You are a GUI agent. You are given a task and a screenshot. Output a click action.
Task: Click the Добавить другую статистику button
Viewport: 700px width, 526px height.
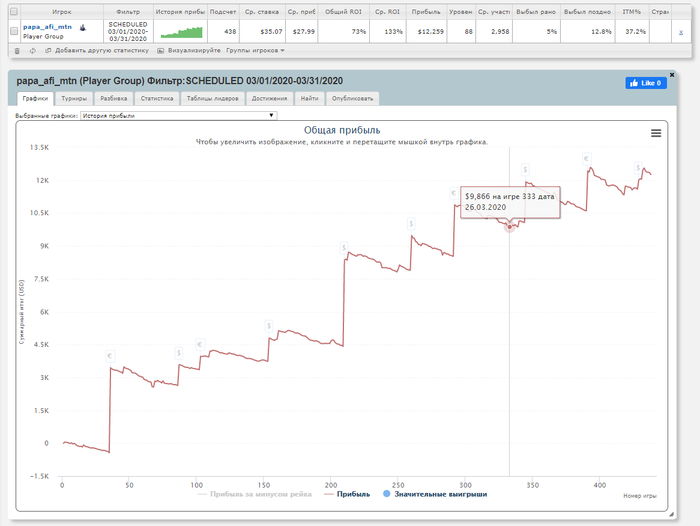click(x=97, y=50)
